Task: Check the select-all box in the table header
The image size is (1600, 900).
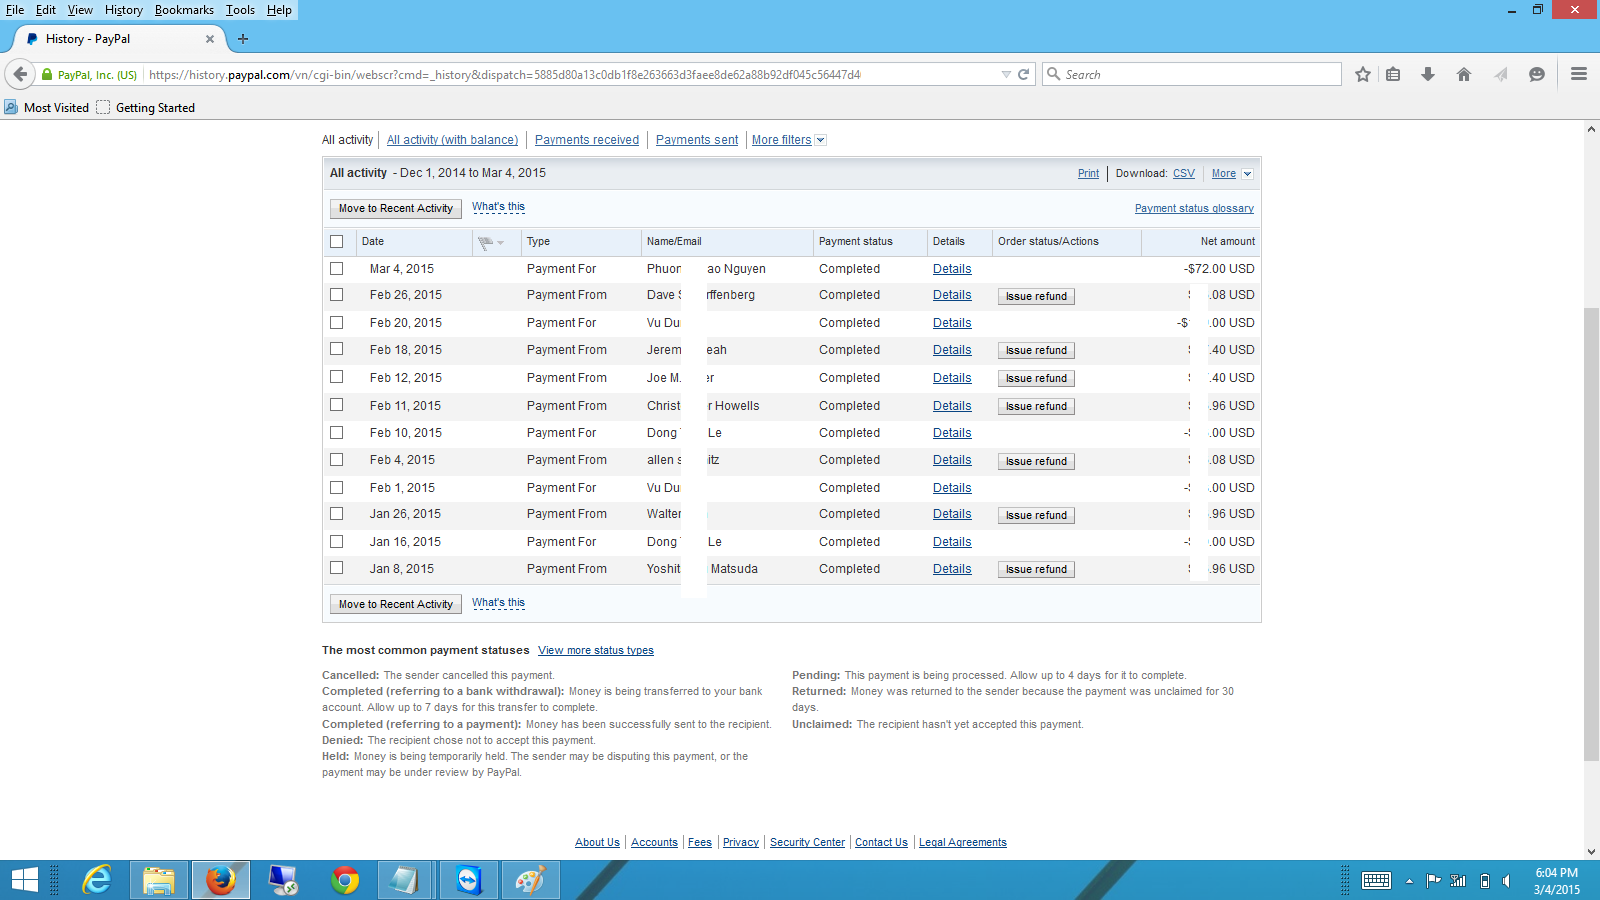Action: [336, 241]
